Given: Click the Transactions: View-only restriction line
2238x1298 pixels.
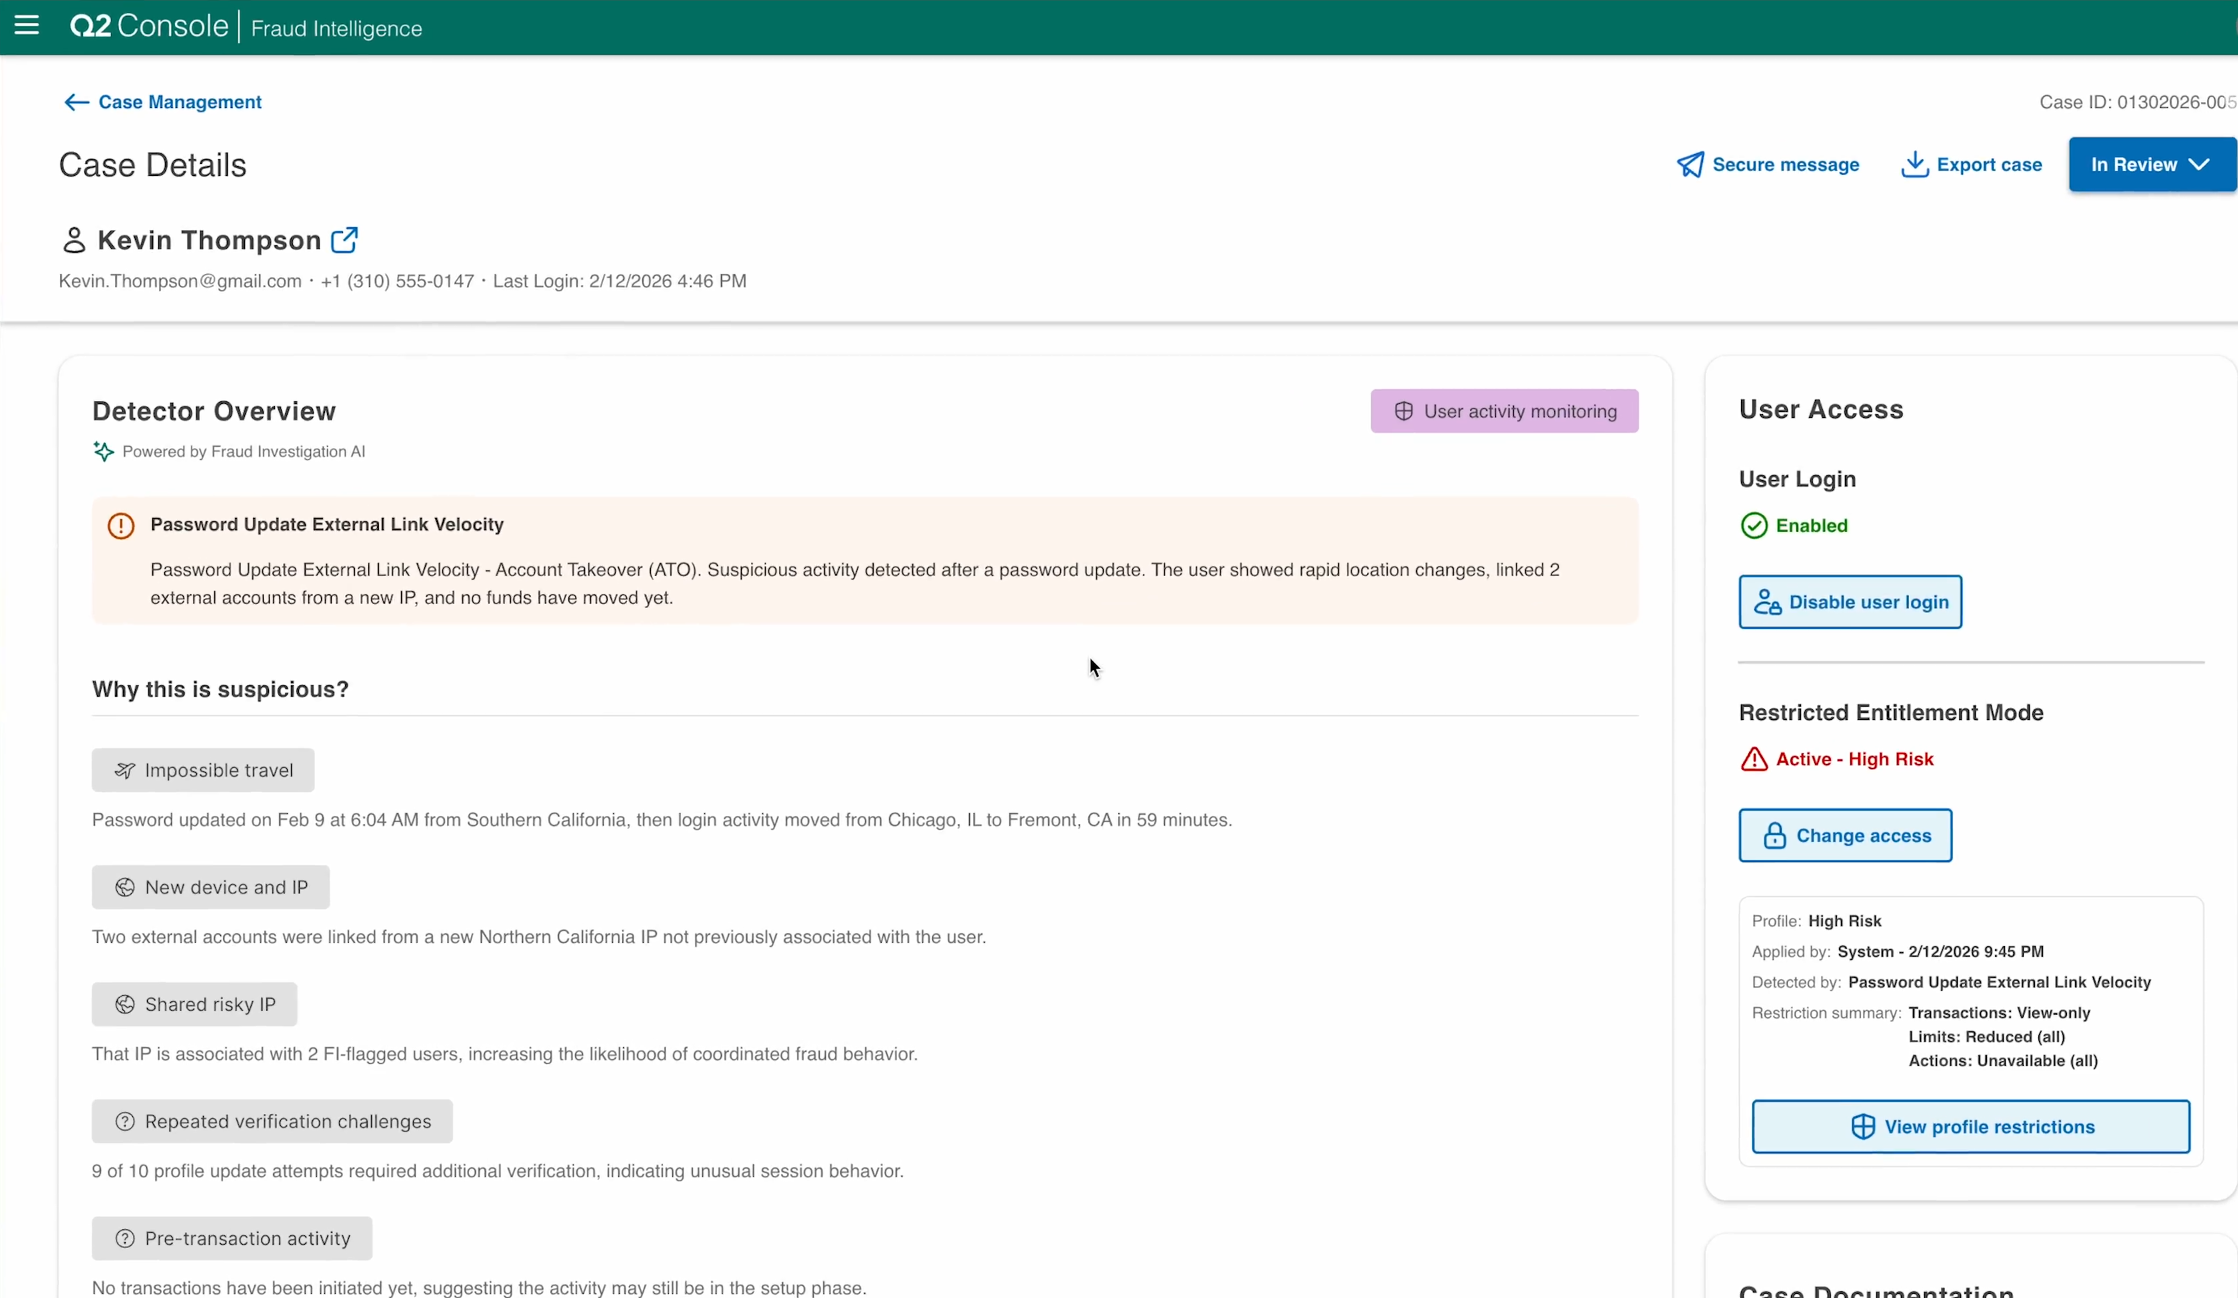Looking at the screenshot, I should tap(1999, 1013).
